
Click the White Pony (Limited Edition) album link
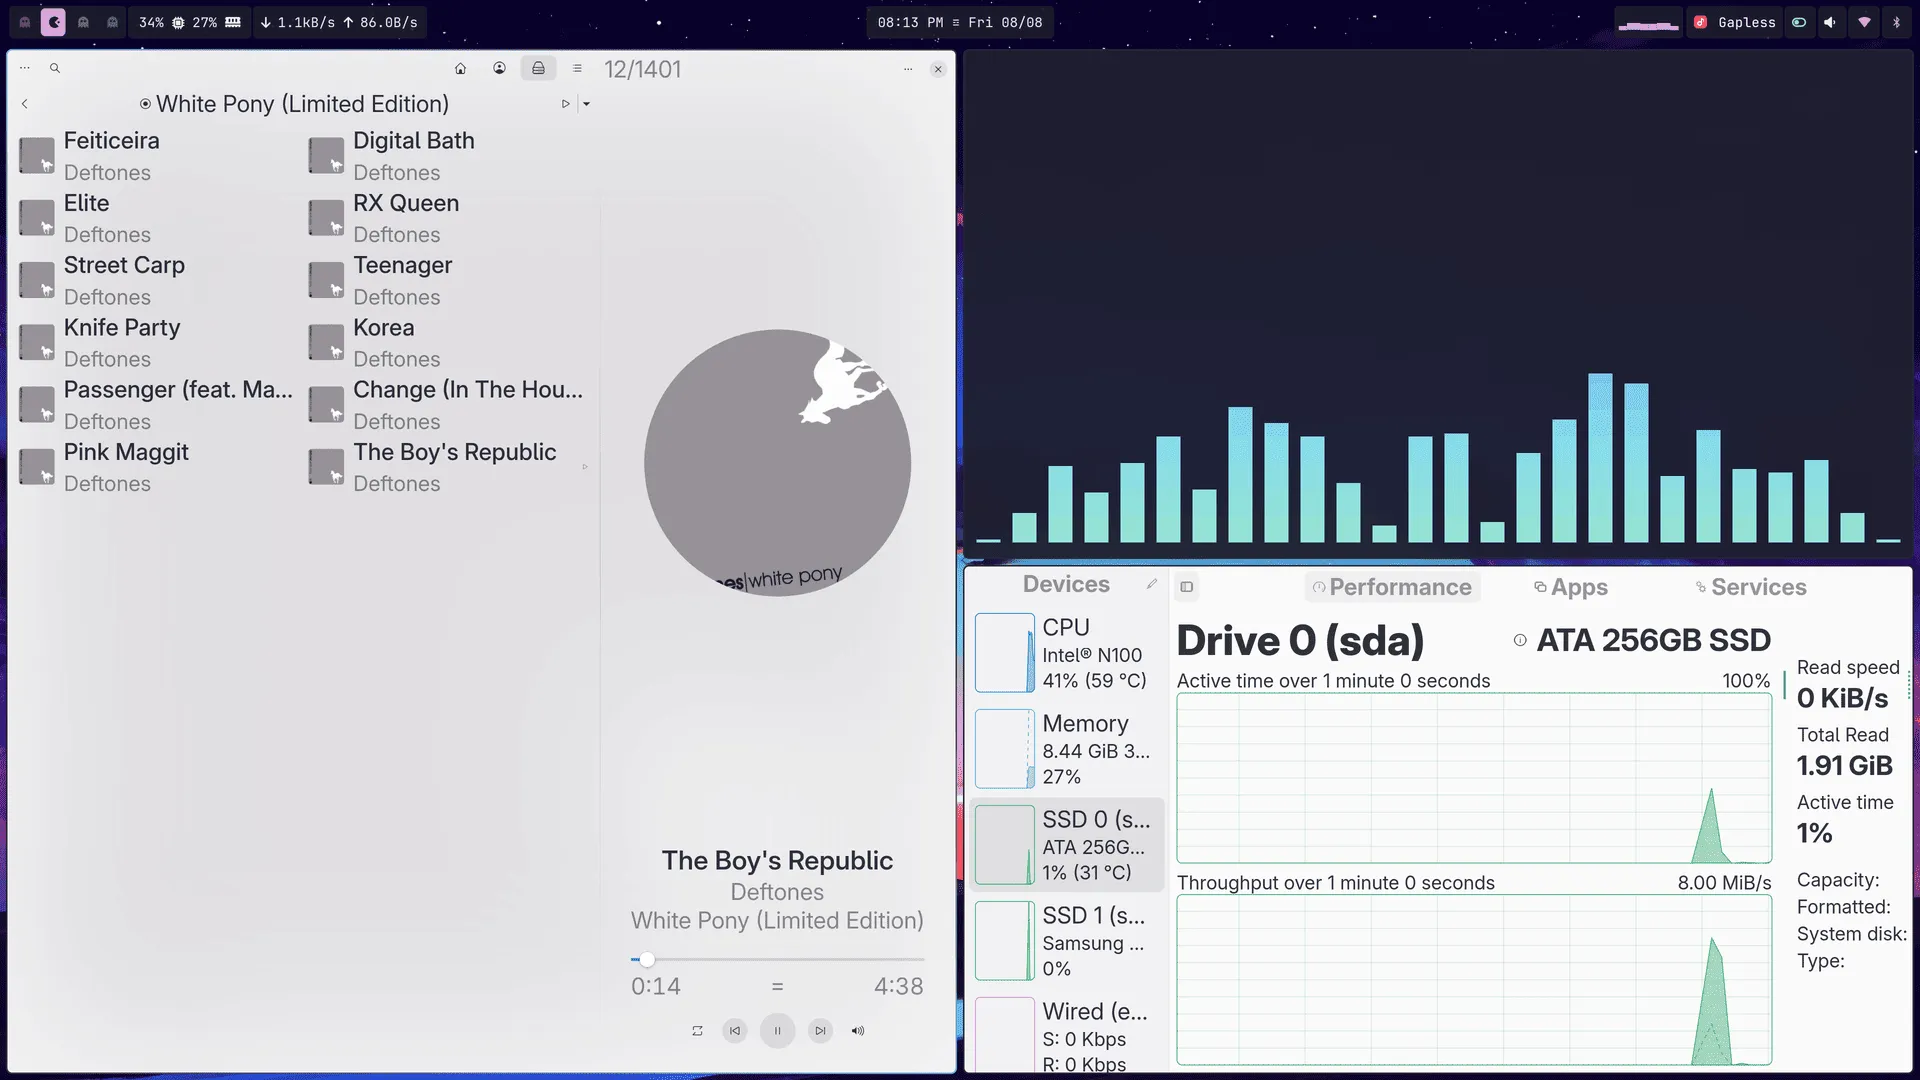777,921
